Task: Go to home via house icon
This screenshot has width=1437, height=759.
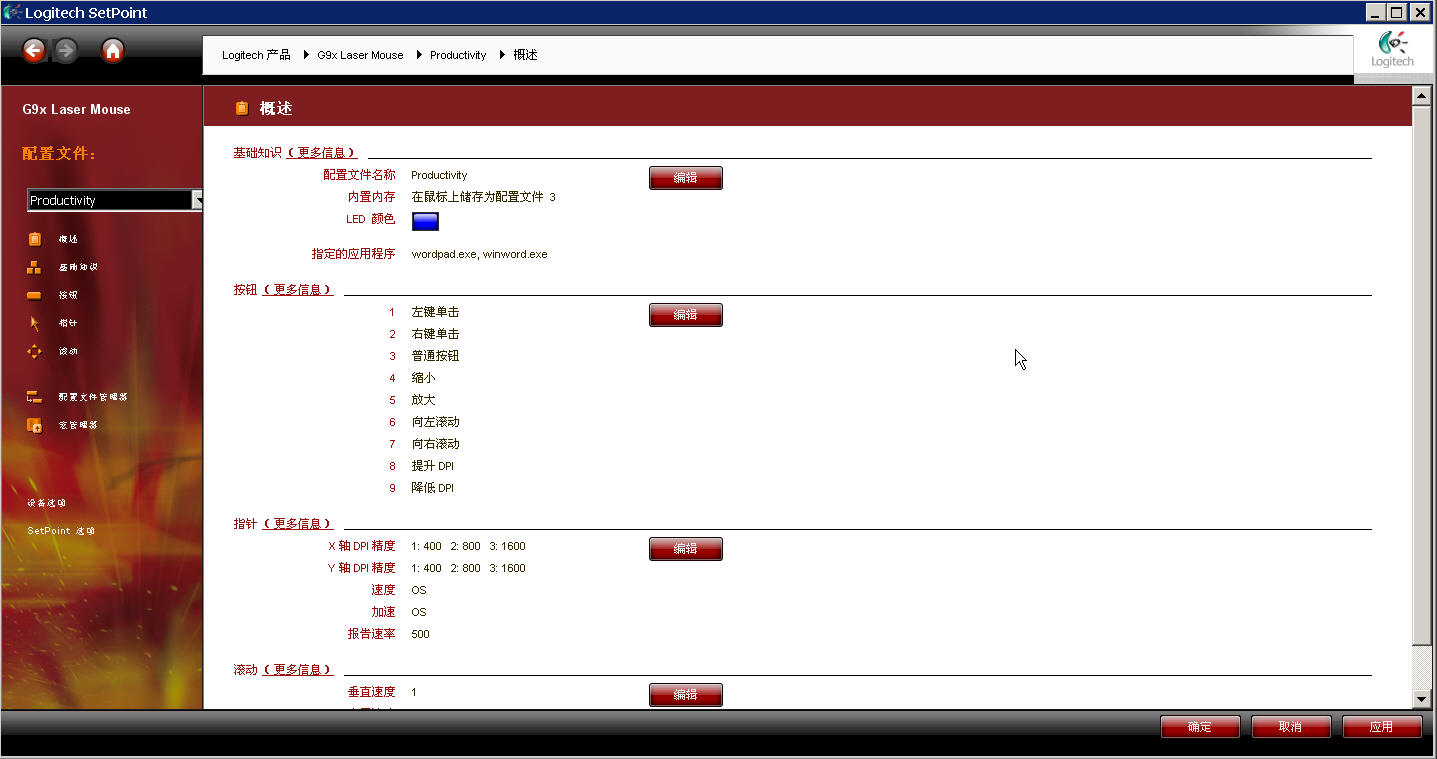Action: point(113,50)
